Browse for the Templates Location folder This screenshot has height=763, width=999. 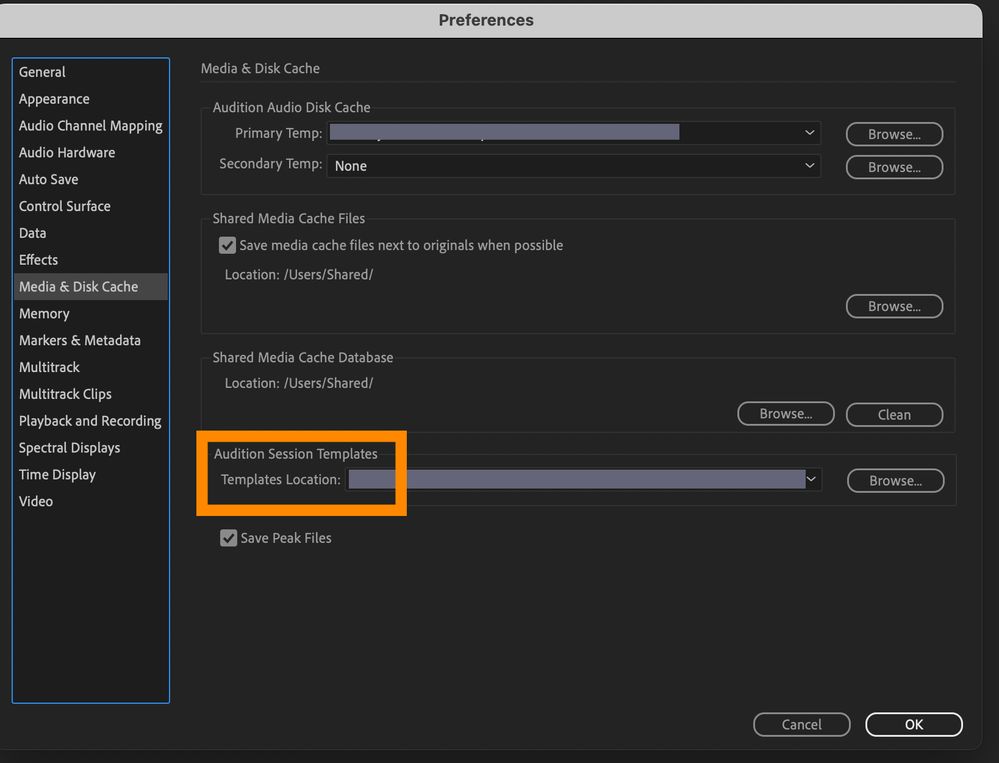[895, 481]
